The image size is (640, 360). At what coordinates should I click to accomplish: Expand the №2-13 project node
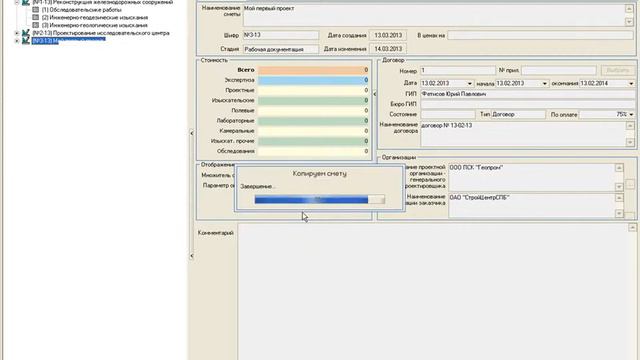[17, 33]
